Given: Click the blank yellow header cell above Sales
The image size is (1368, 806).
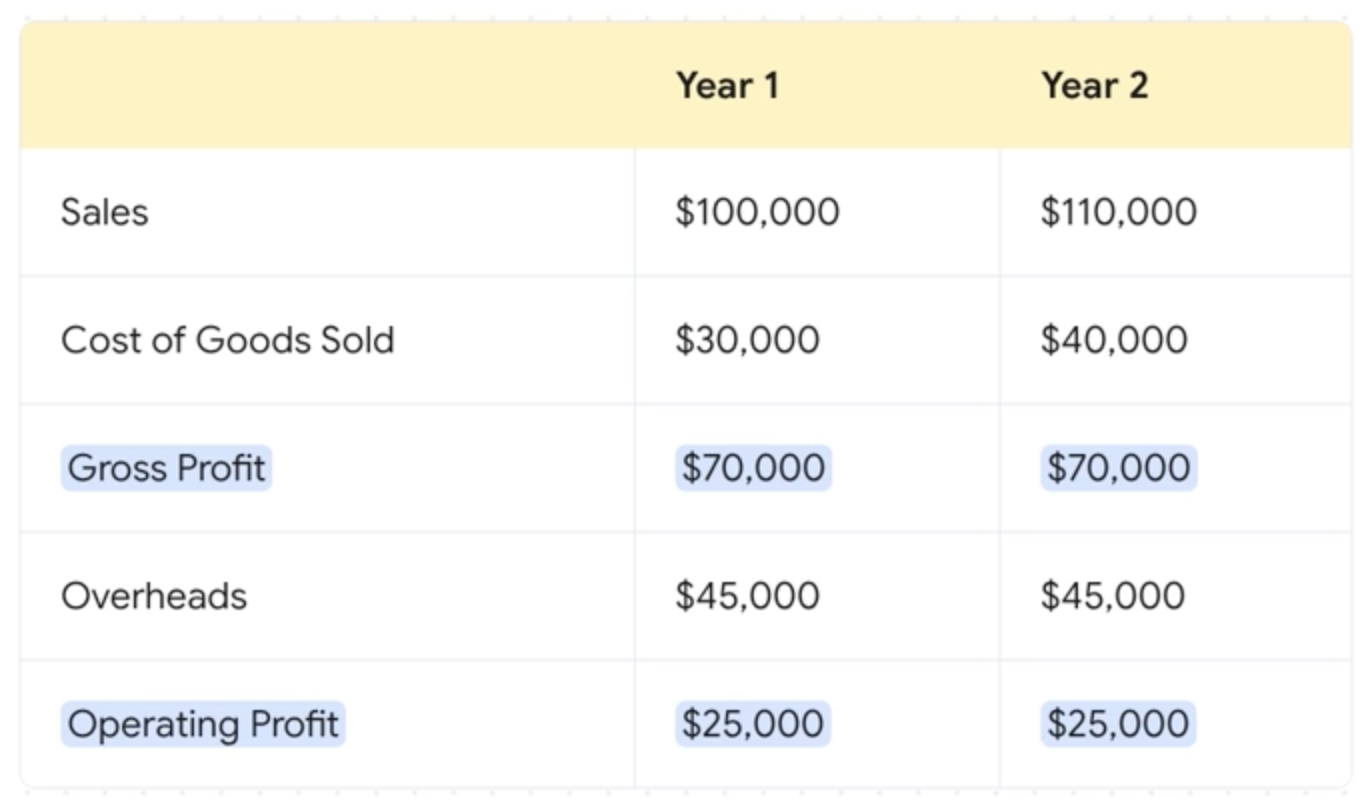Looking at the screenshot, I should tap(326, 86).
